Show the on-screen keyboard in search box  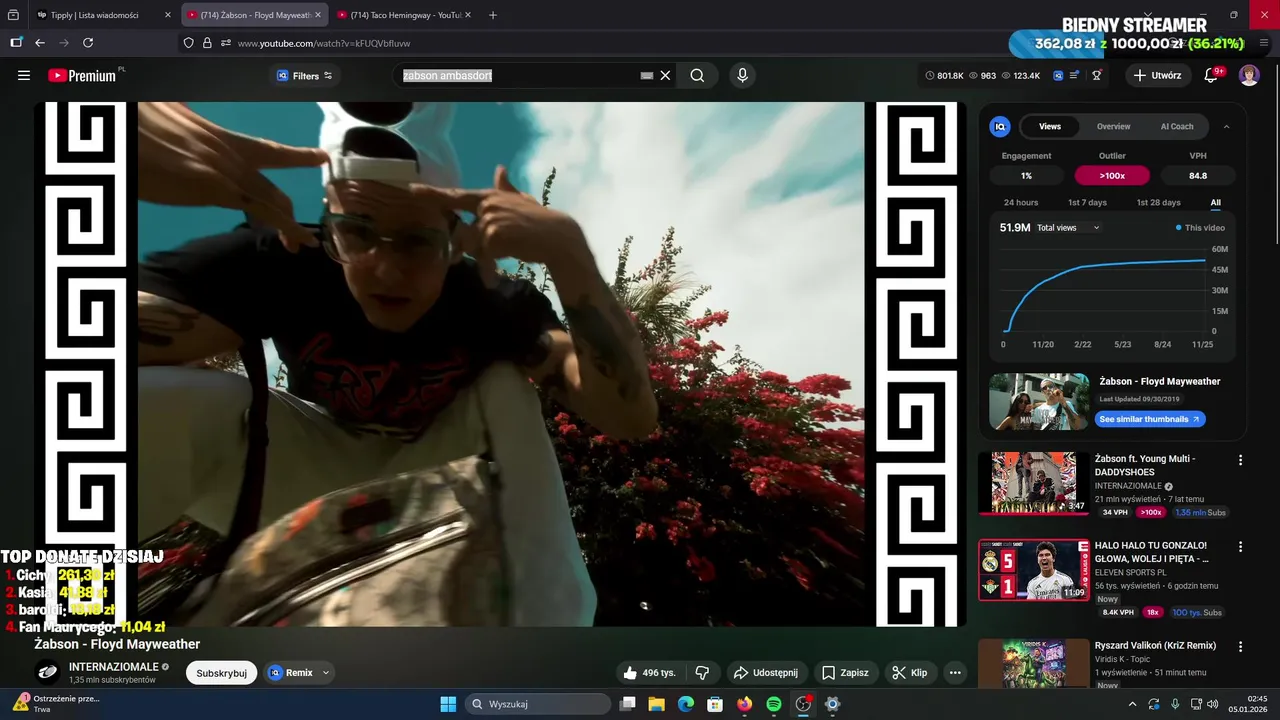click(647, 75)
